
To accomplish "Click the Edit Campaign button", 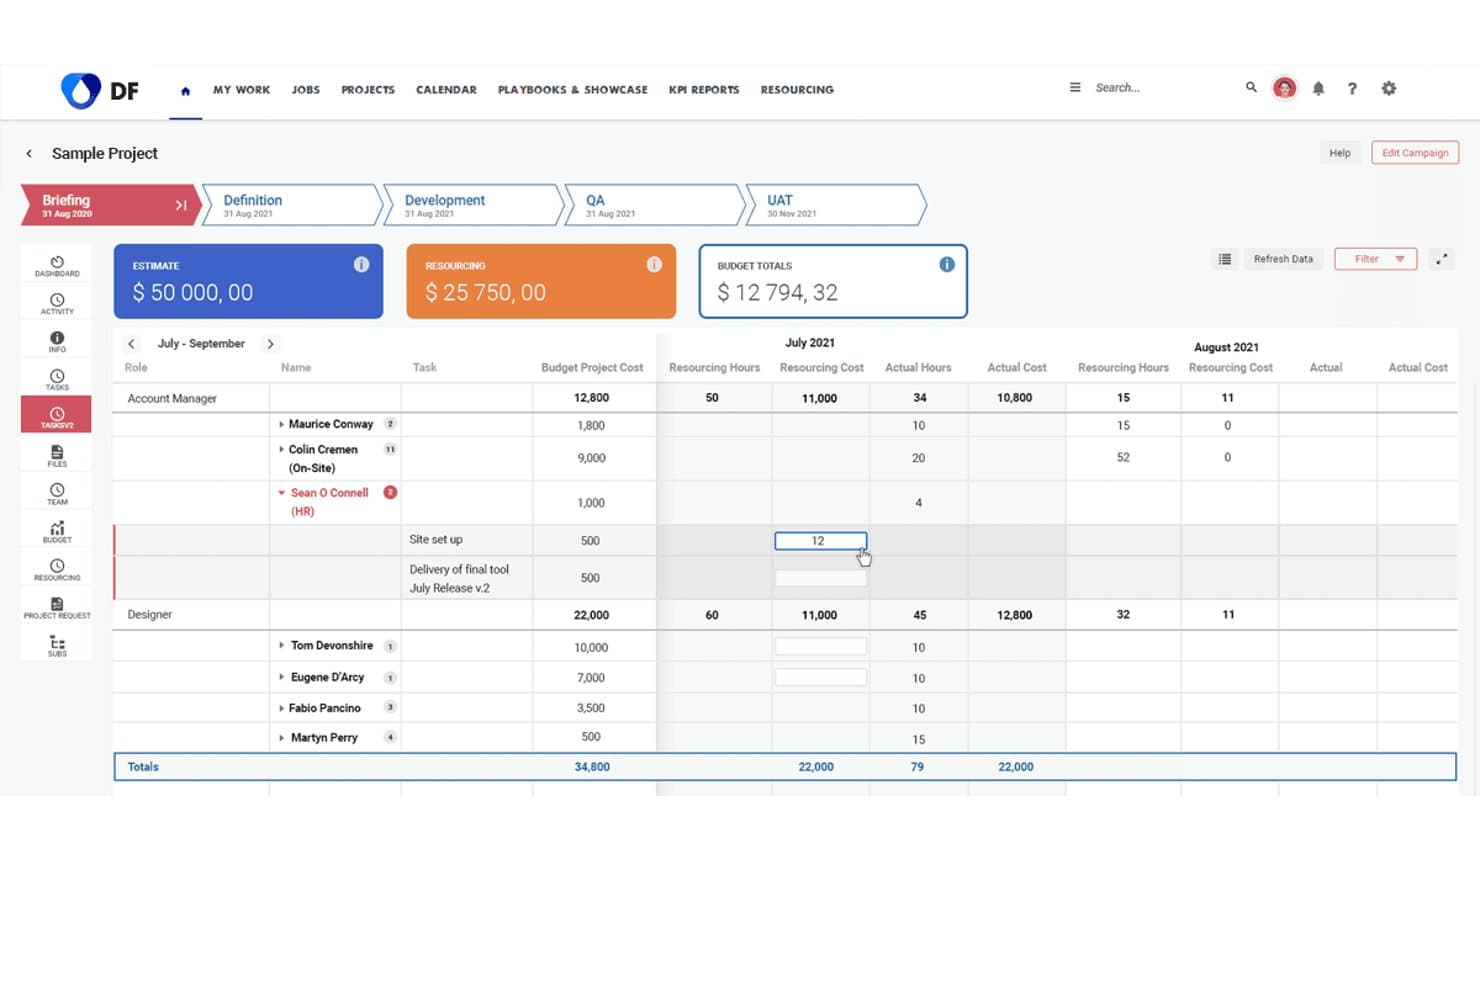I will (x=1415, y=153).
